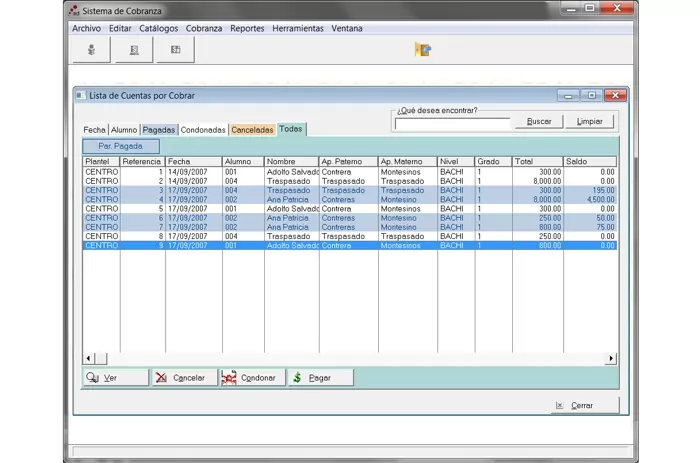This screenshot has width=700, height=463.
Task: Click the third toolbar icon button
Action: pyautogui.click(x=175, y=50)
